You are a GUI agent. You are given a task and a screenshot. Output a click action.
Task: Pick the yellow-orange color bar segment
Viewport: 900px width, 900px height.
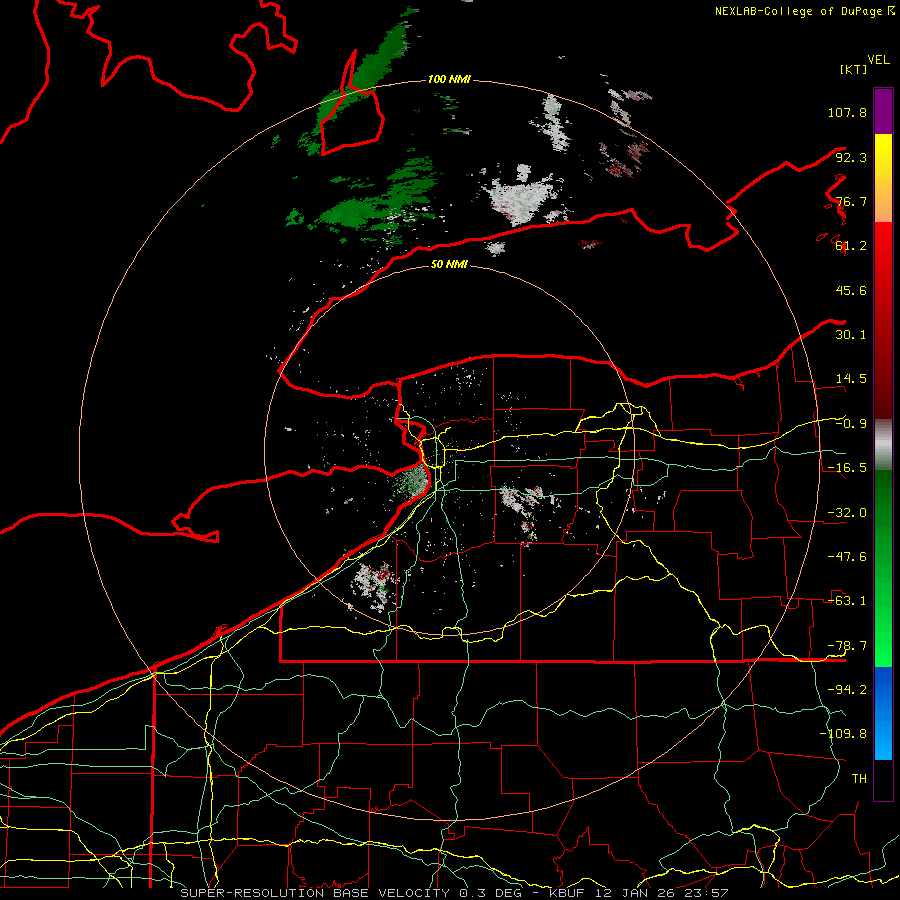(883, 178)
